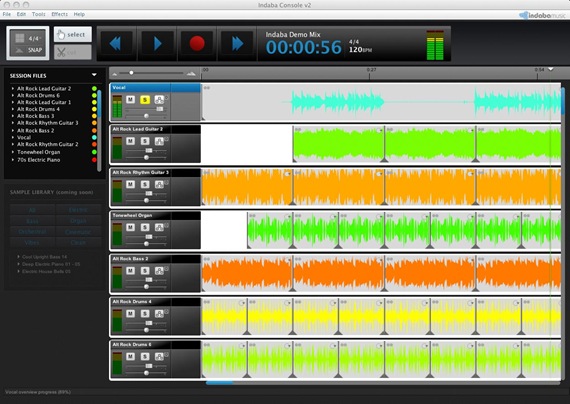Mute the Alt Rock Drums 4 track

coord(131,313)
